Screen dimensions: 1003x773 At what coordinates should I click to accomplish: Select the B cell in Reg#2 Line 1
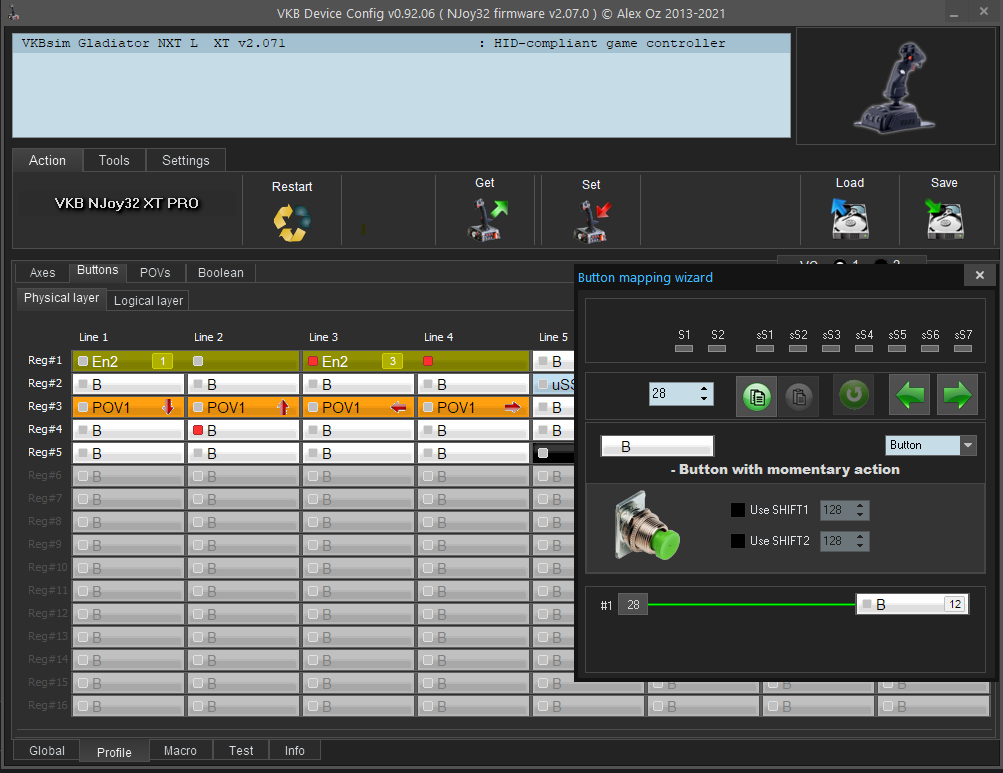tap(129, 384)
